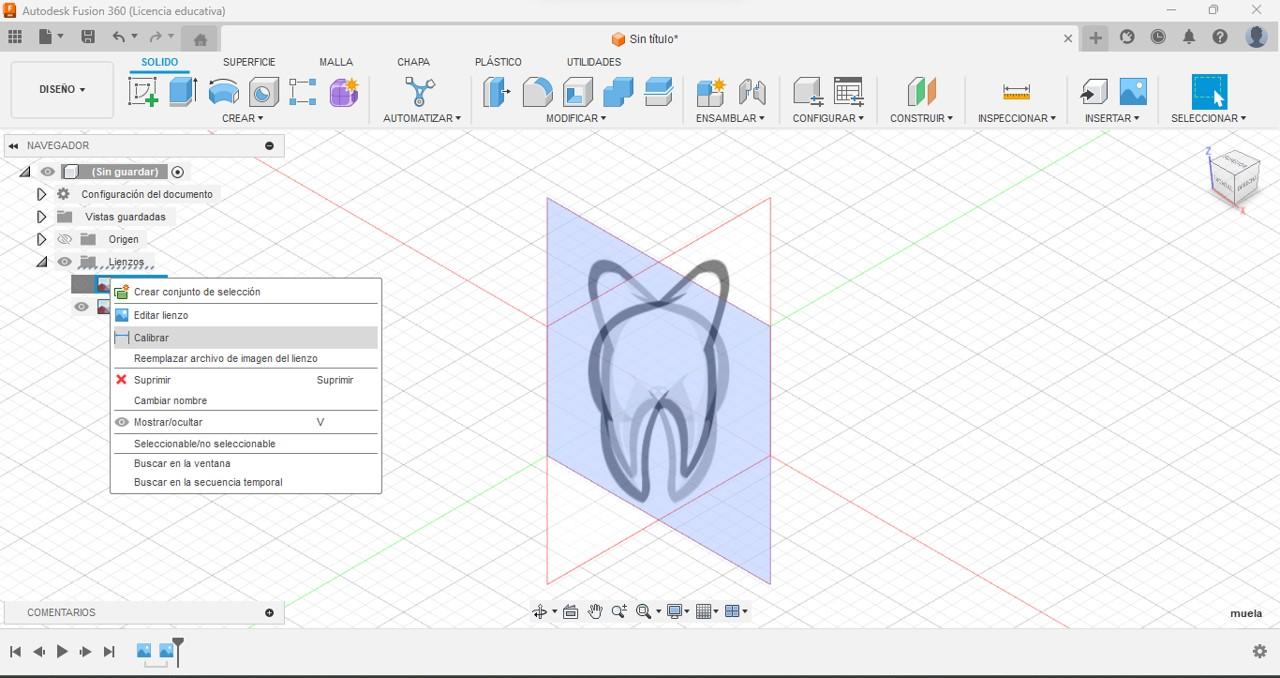Open the INSPECCIONAR dropdown menu

(1017, 118)
